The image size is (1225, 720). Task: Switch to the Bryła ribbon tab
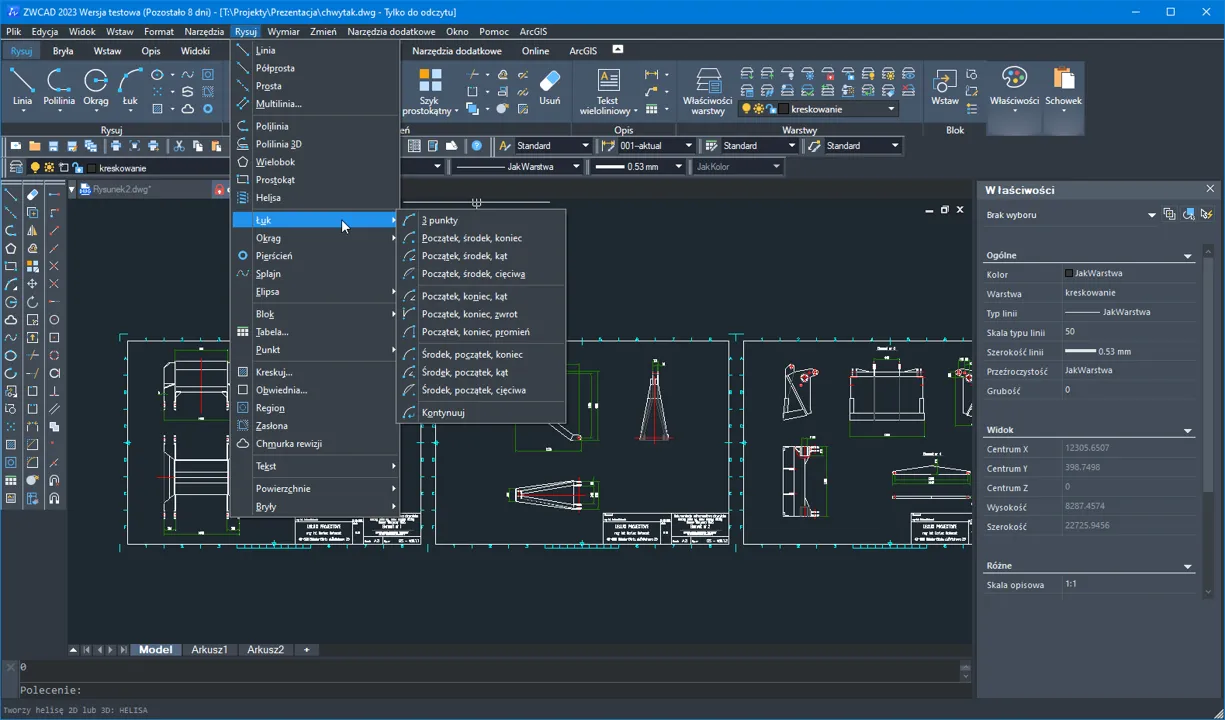(x=63, y=51)
